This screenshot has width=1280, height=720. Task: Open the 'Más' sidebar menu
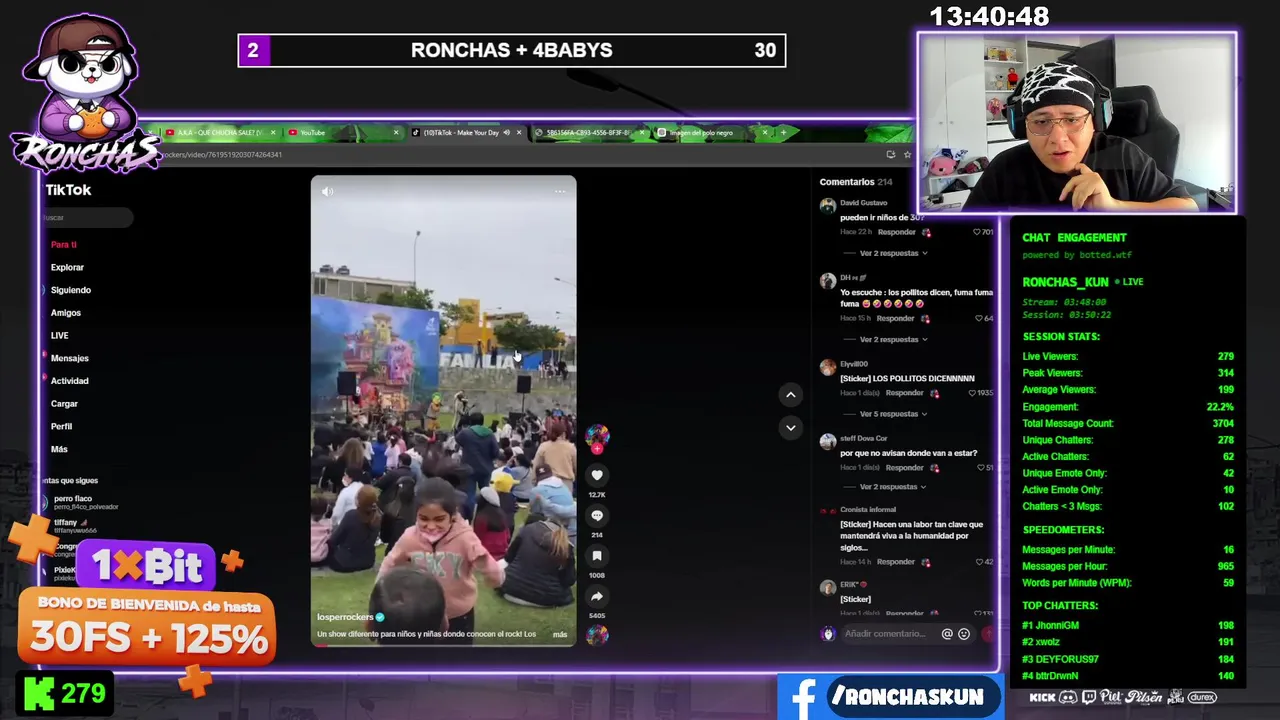[x=60, y=449]
